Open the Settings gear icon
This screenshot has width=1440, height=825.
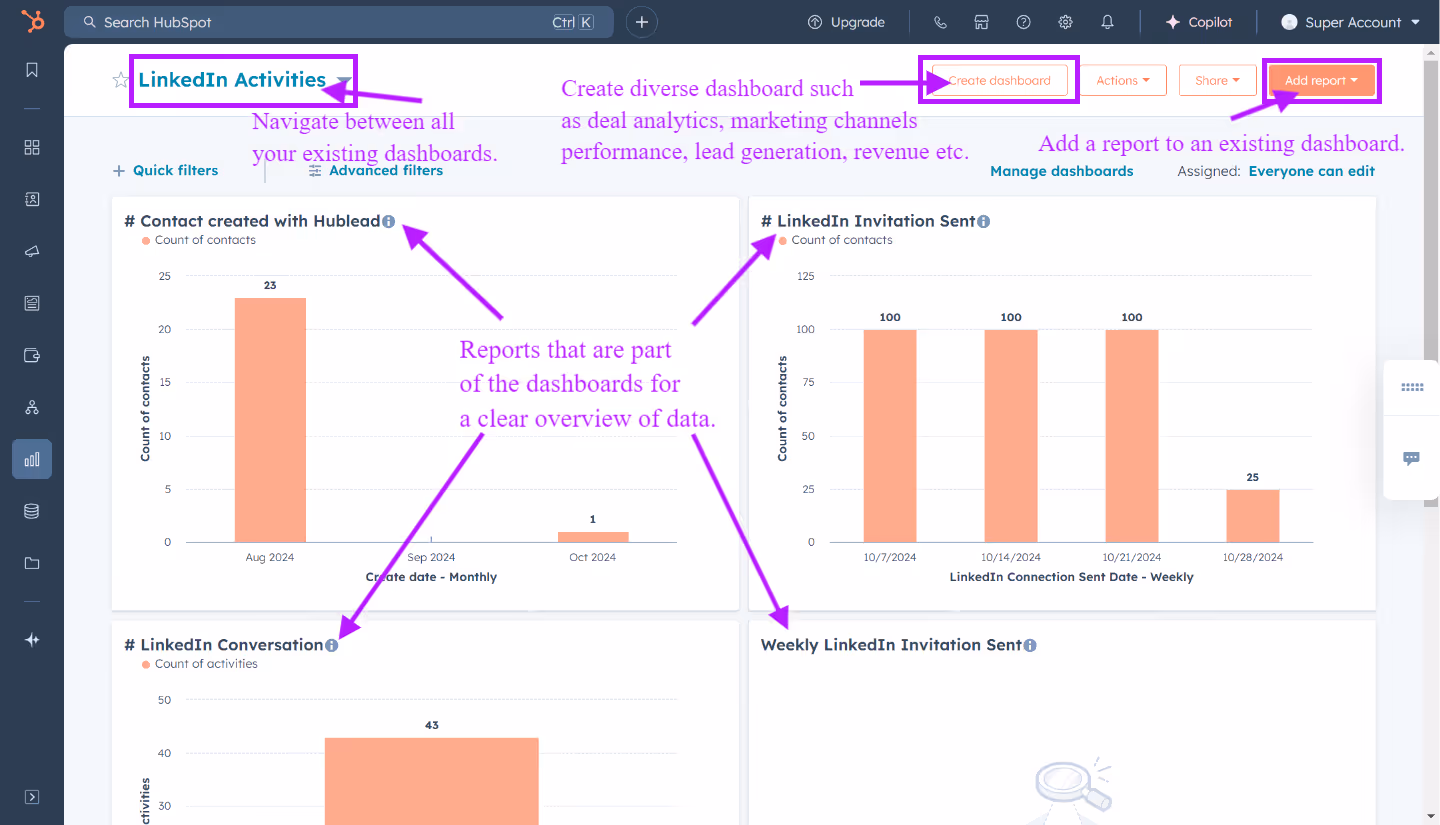point(1065,21)
